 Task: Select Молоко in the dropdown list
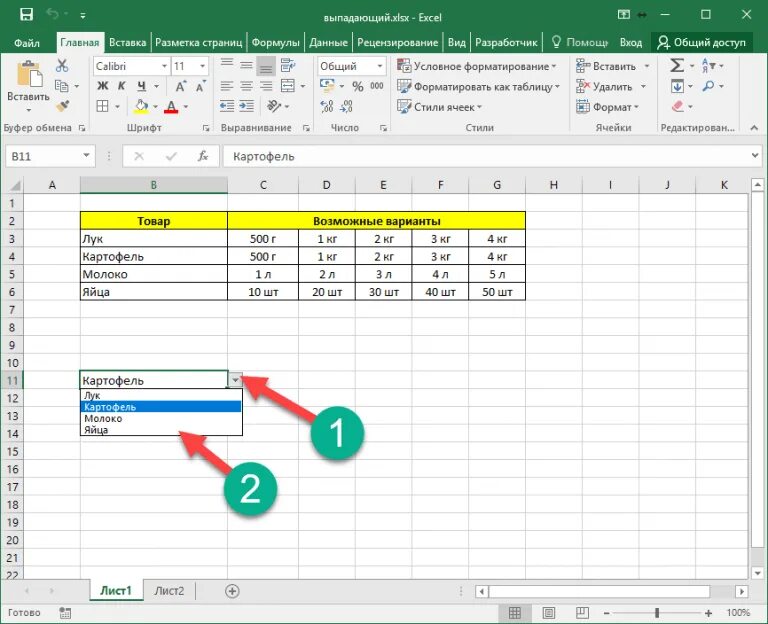coord(161,419)
